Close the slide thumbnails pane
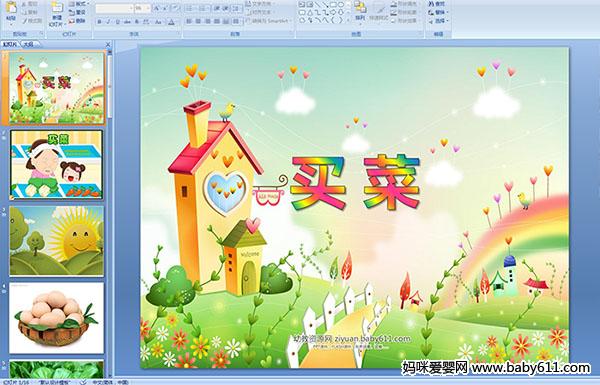The image size is (600, 385). point(108,44)
